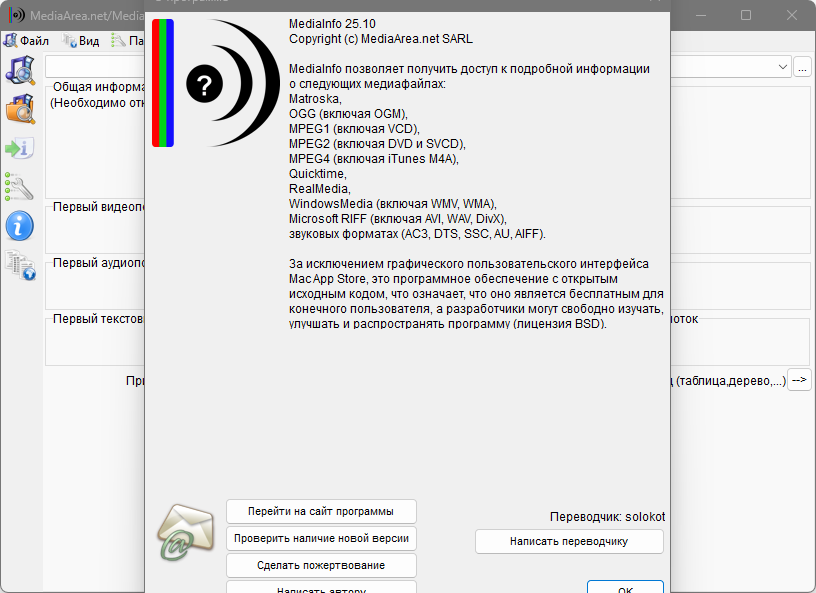Close the main MediaInfo window

(x=792, y=15)
